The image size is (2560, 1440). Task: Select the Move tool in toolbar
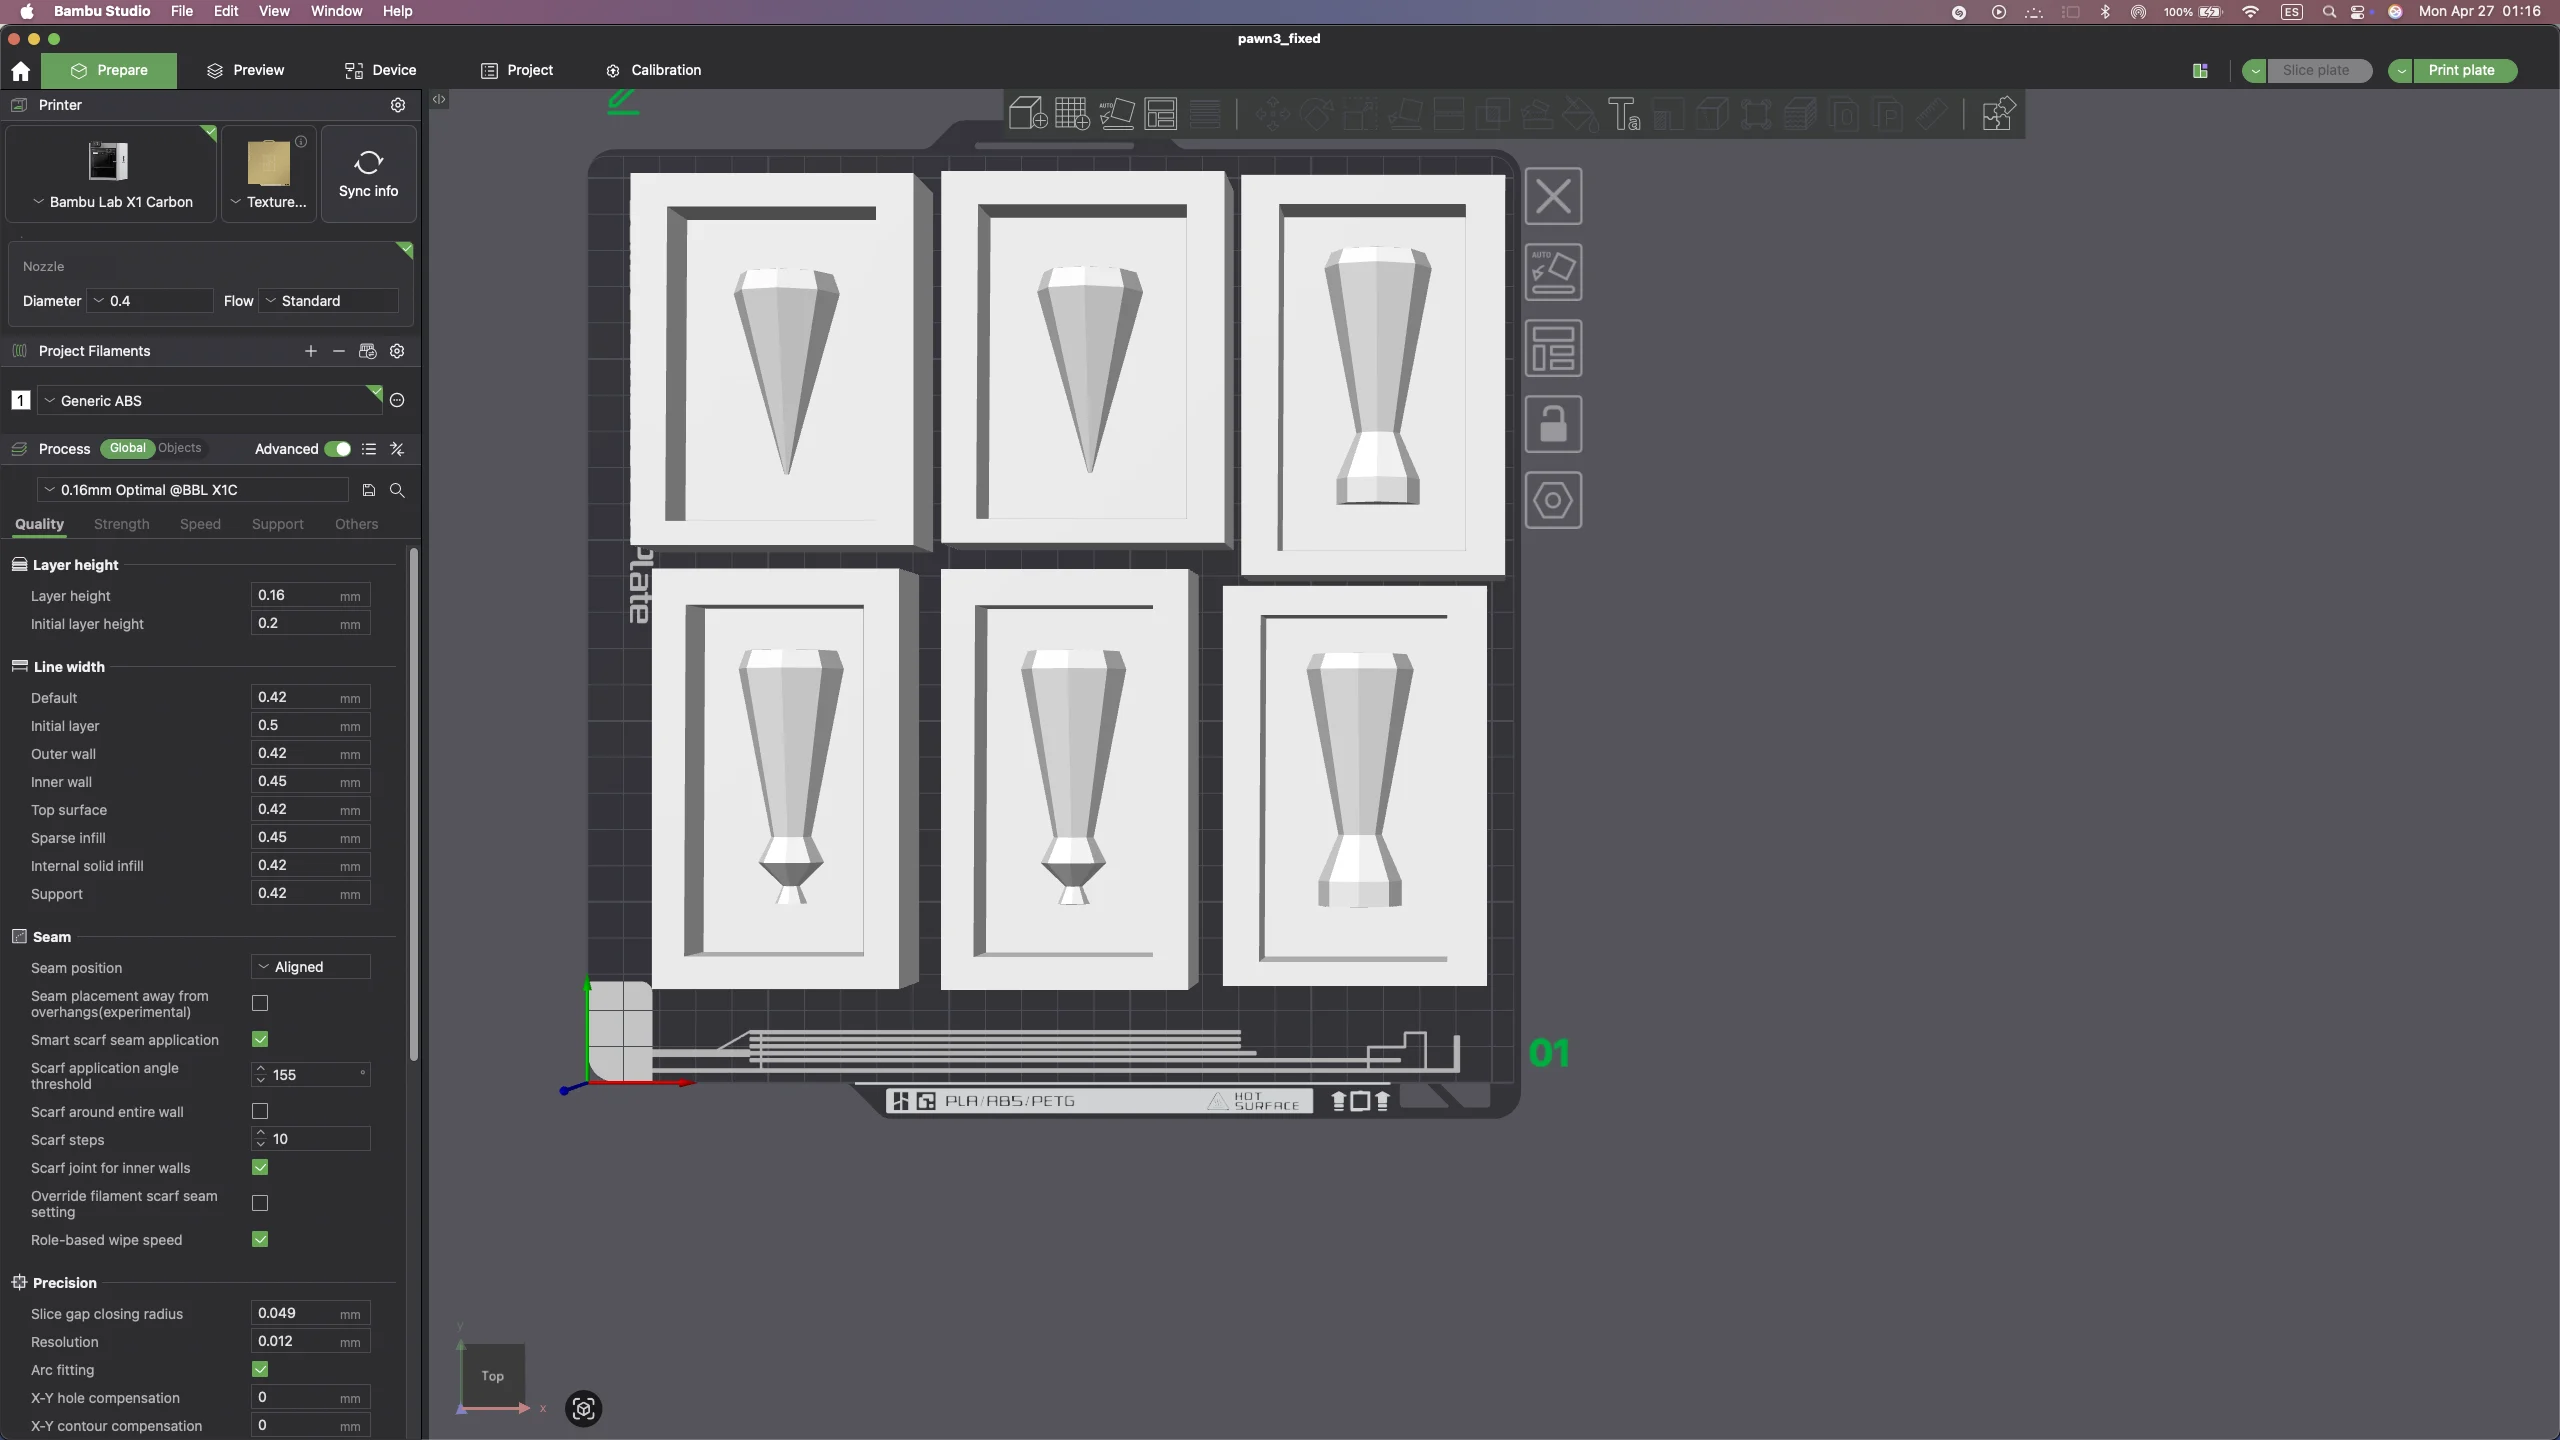1272,114
